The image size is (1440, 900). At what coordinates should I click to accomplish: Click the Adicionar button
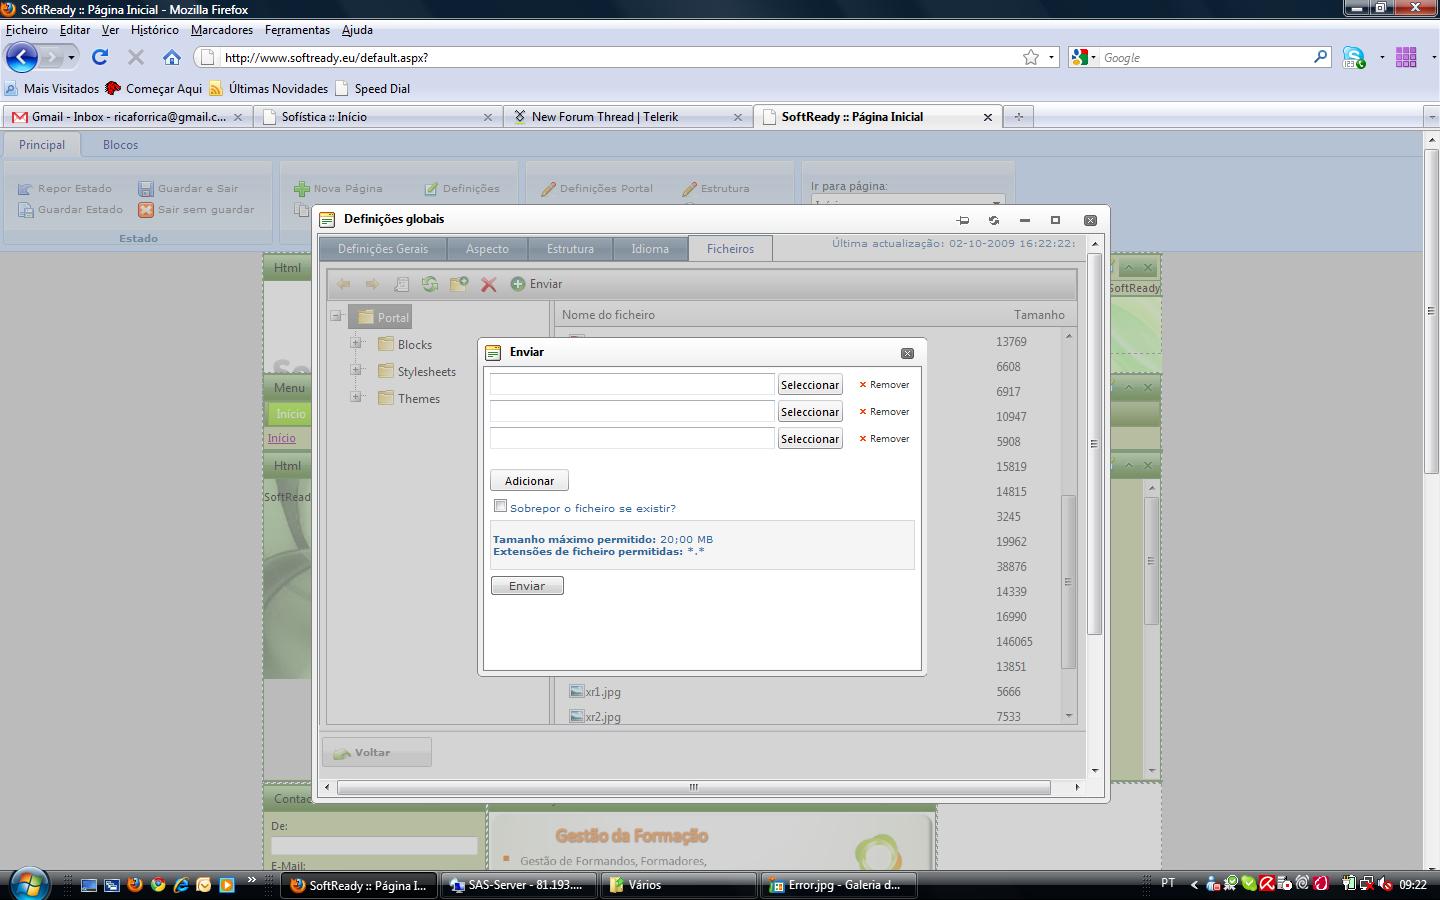click(x=529, y=481)
